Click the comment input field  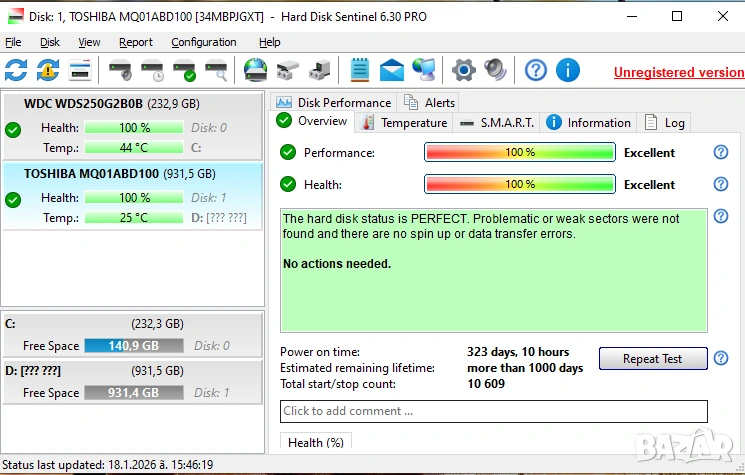coord(494,411)
